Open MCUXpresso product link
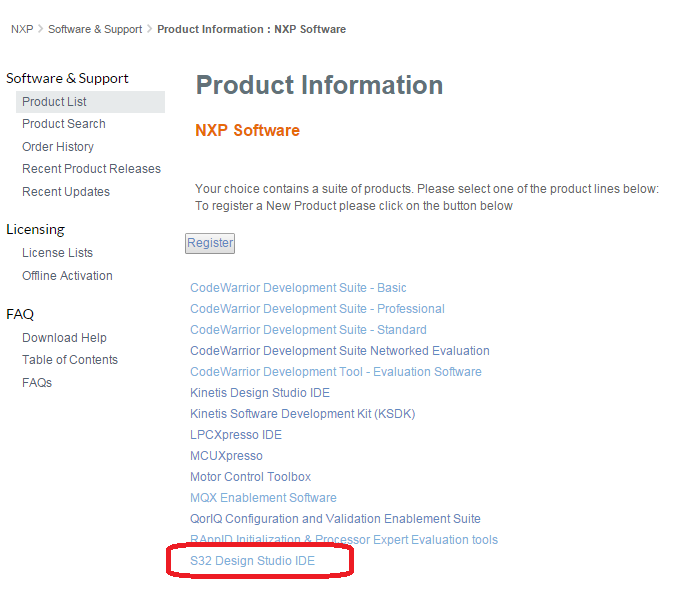This screenshot has height=614, width=687. click(226, 456)
